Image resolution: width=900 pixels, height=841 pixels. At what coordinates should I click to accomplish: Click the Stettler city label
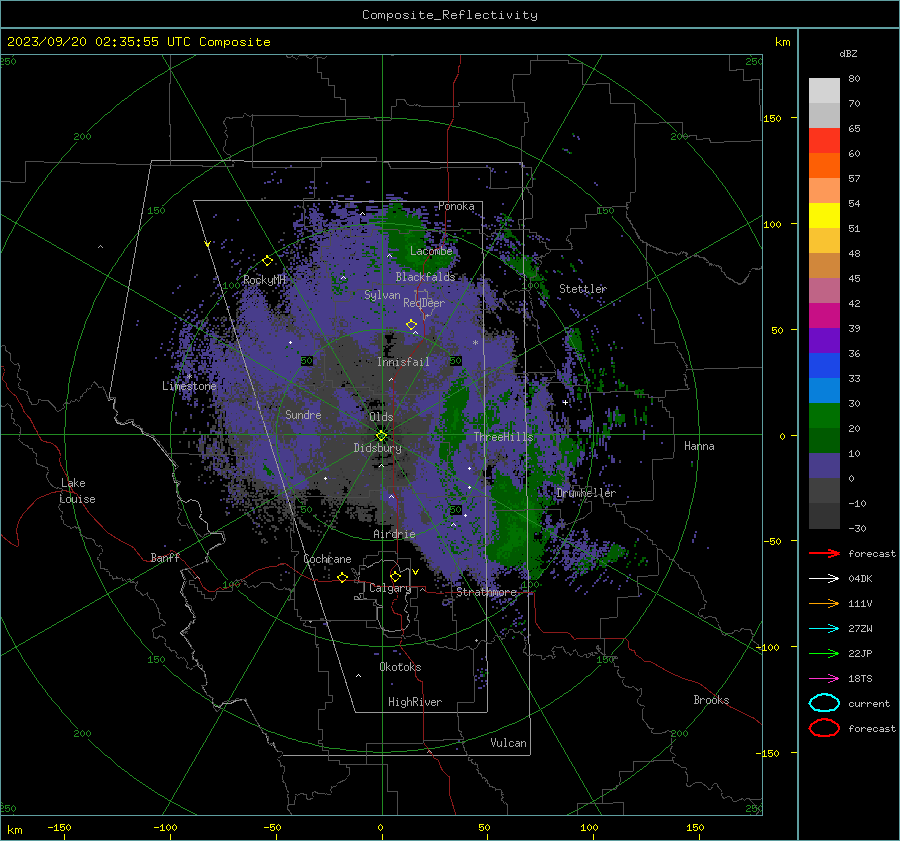pos(583,289)
